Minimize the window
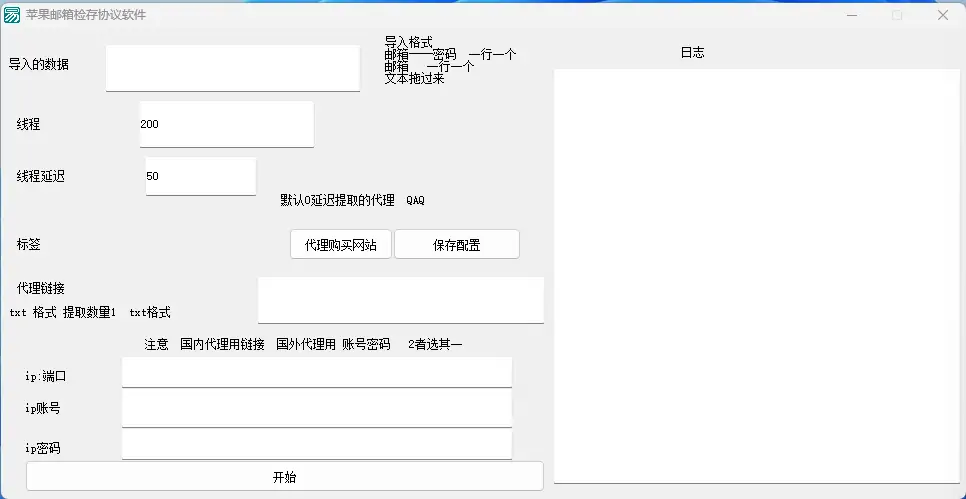This screenshot has height=499, width=966. point(852,15)
